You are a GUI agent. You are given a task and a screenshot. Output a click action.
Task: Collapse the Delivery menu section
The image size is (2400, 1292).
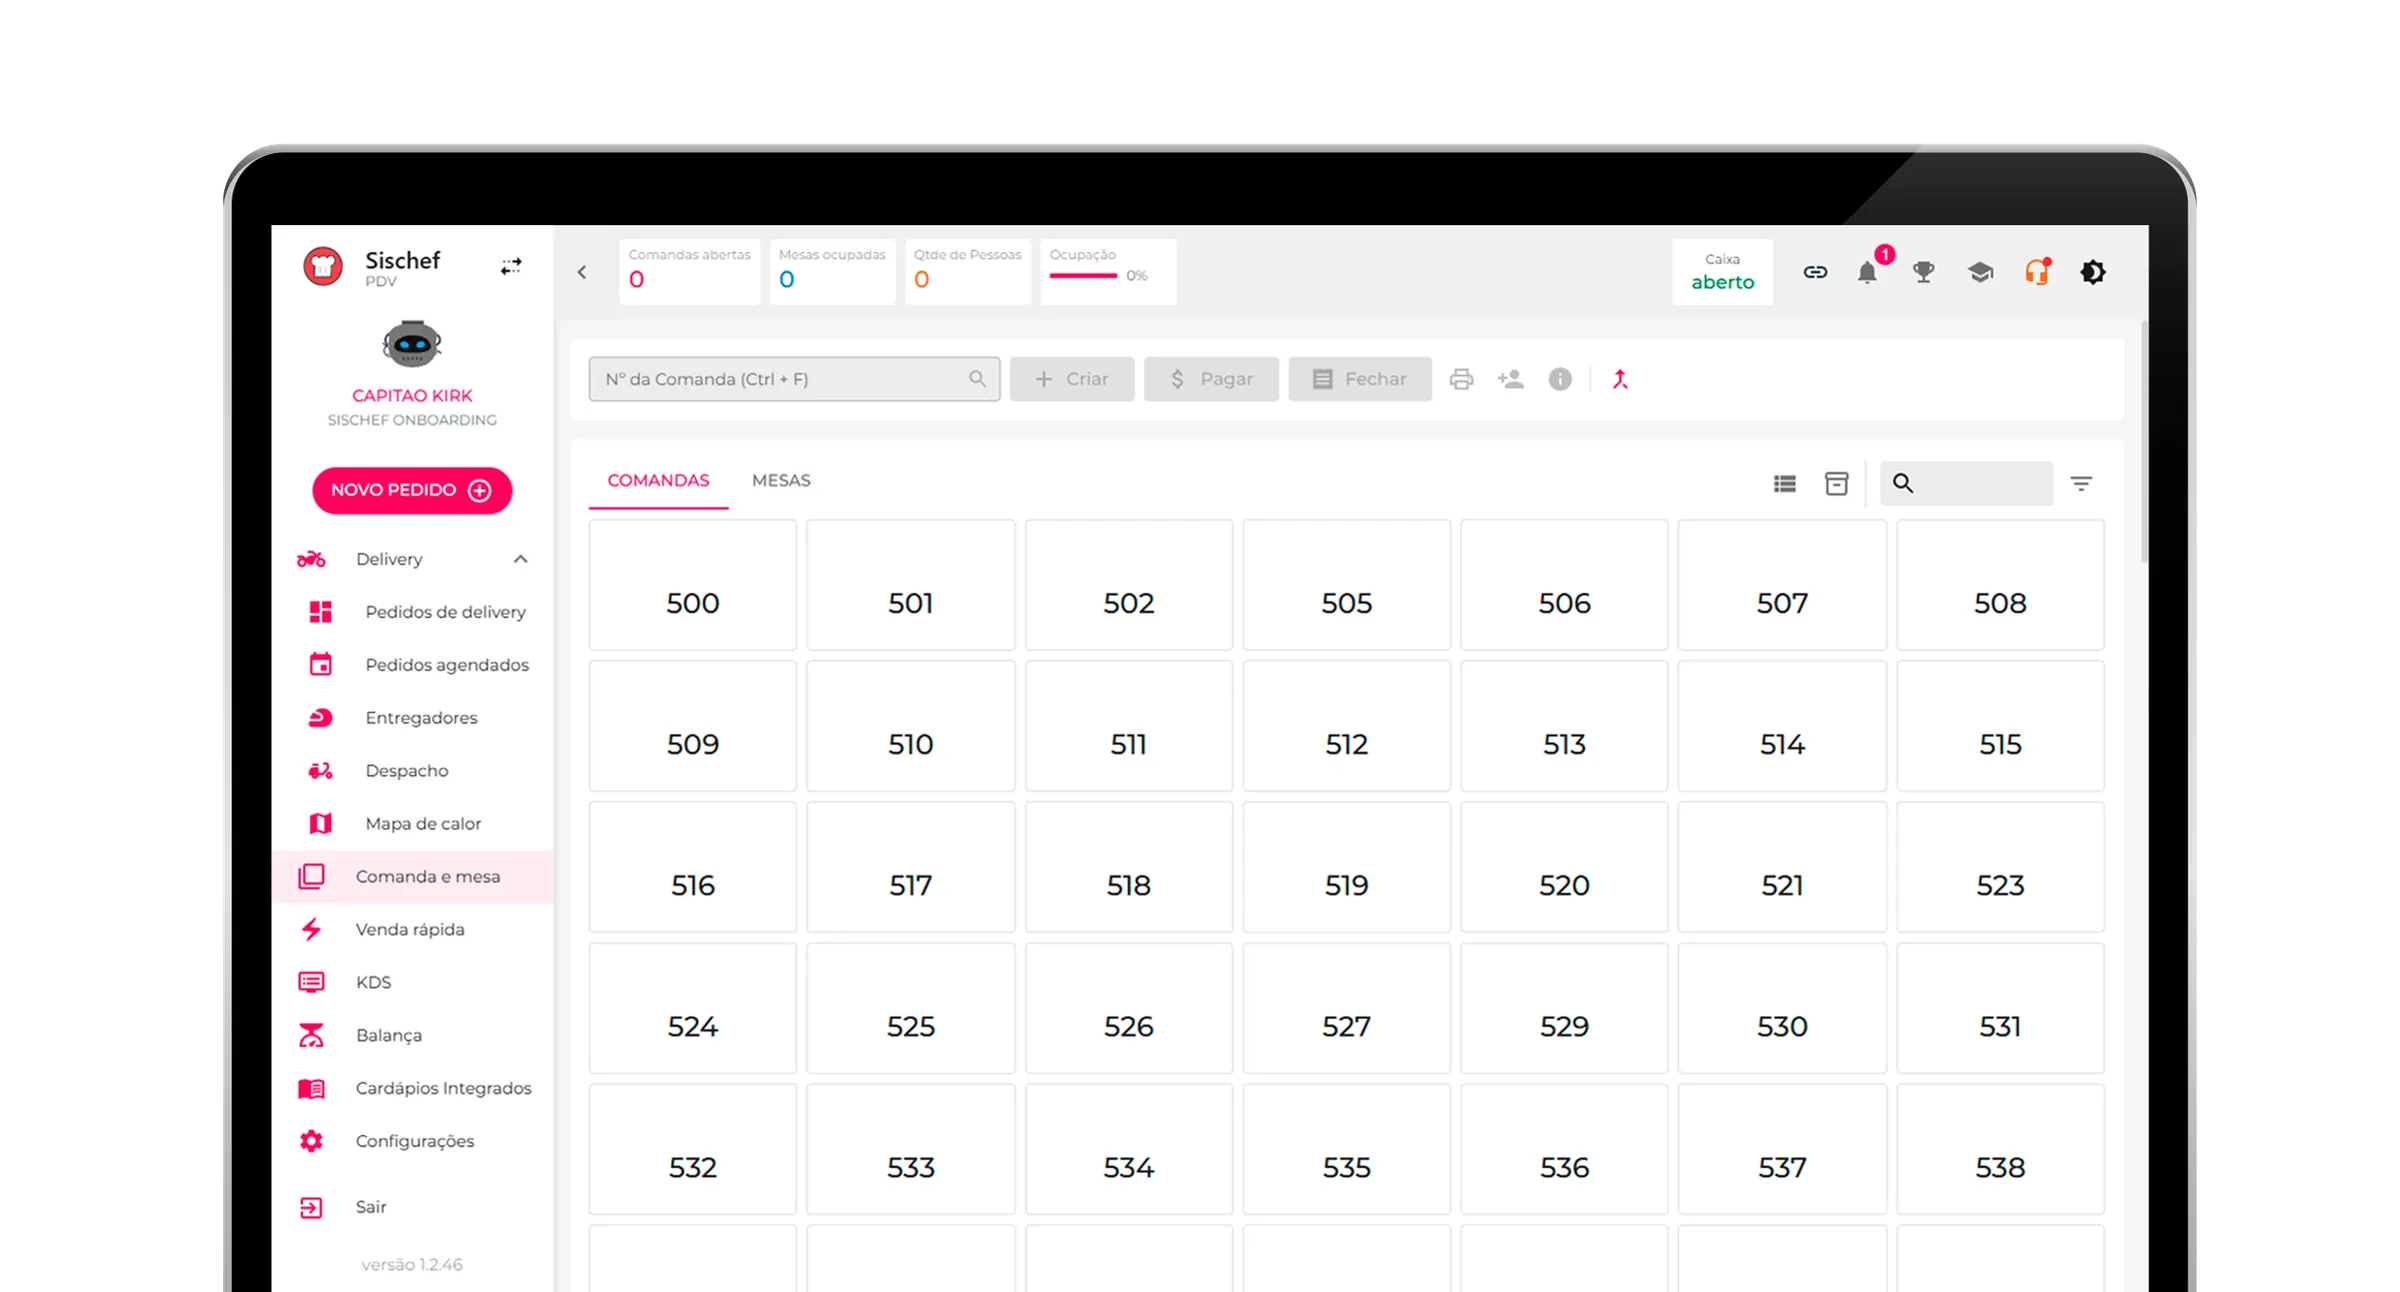click(x=520, y=559)
